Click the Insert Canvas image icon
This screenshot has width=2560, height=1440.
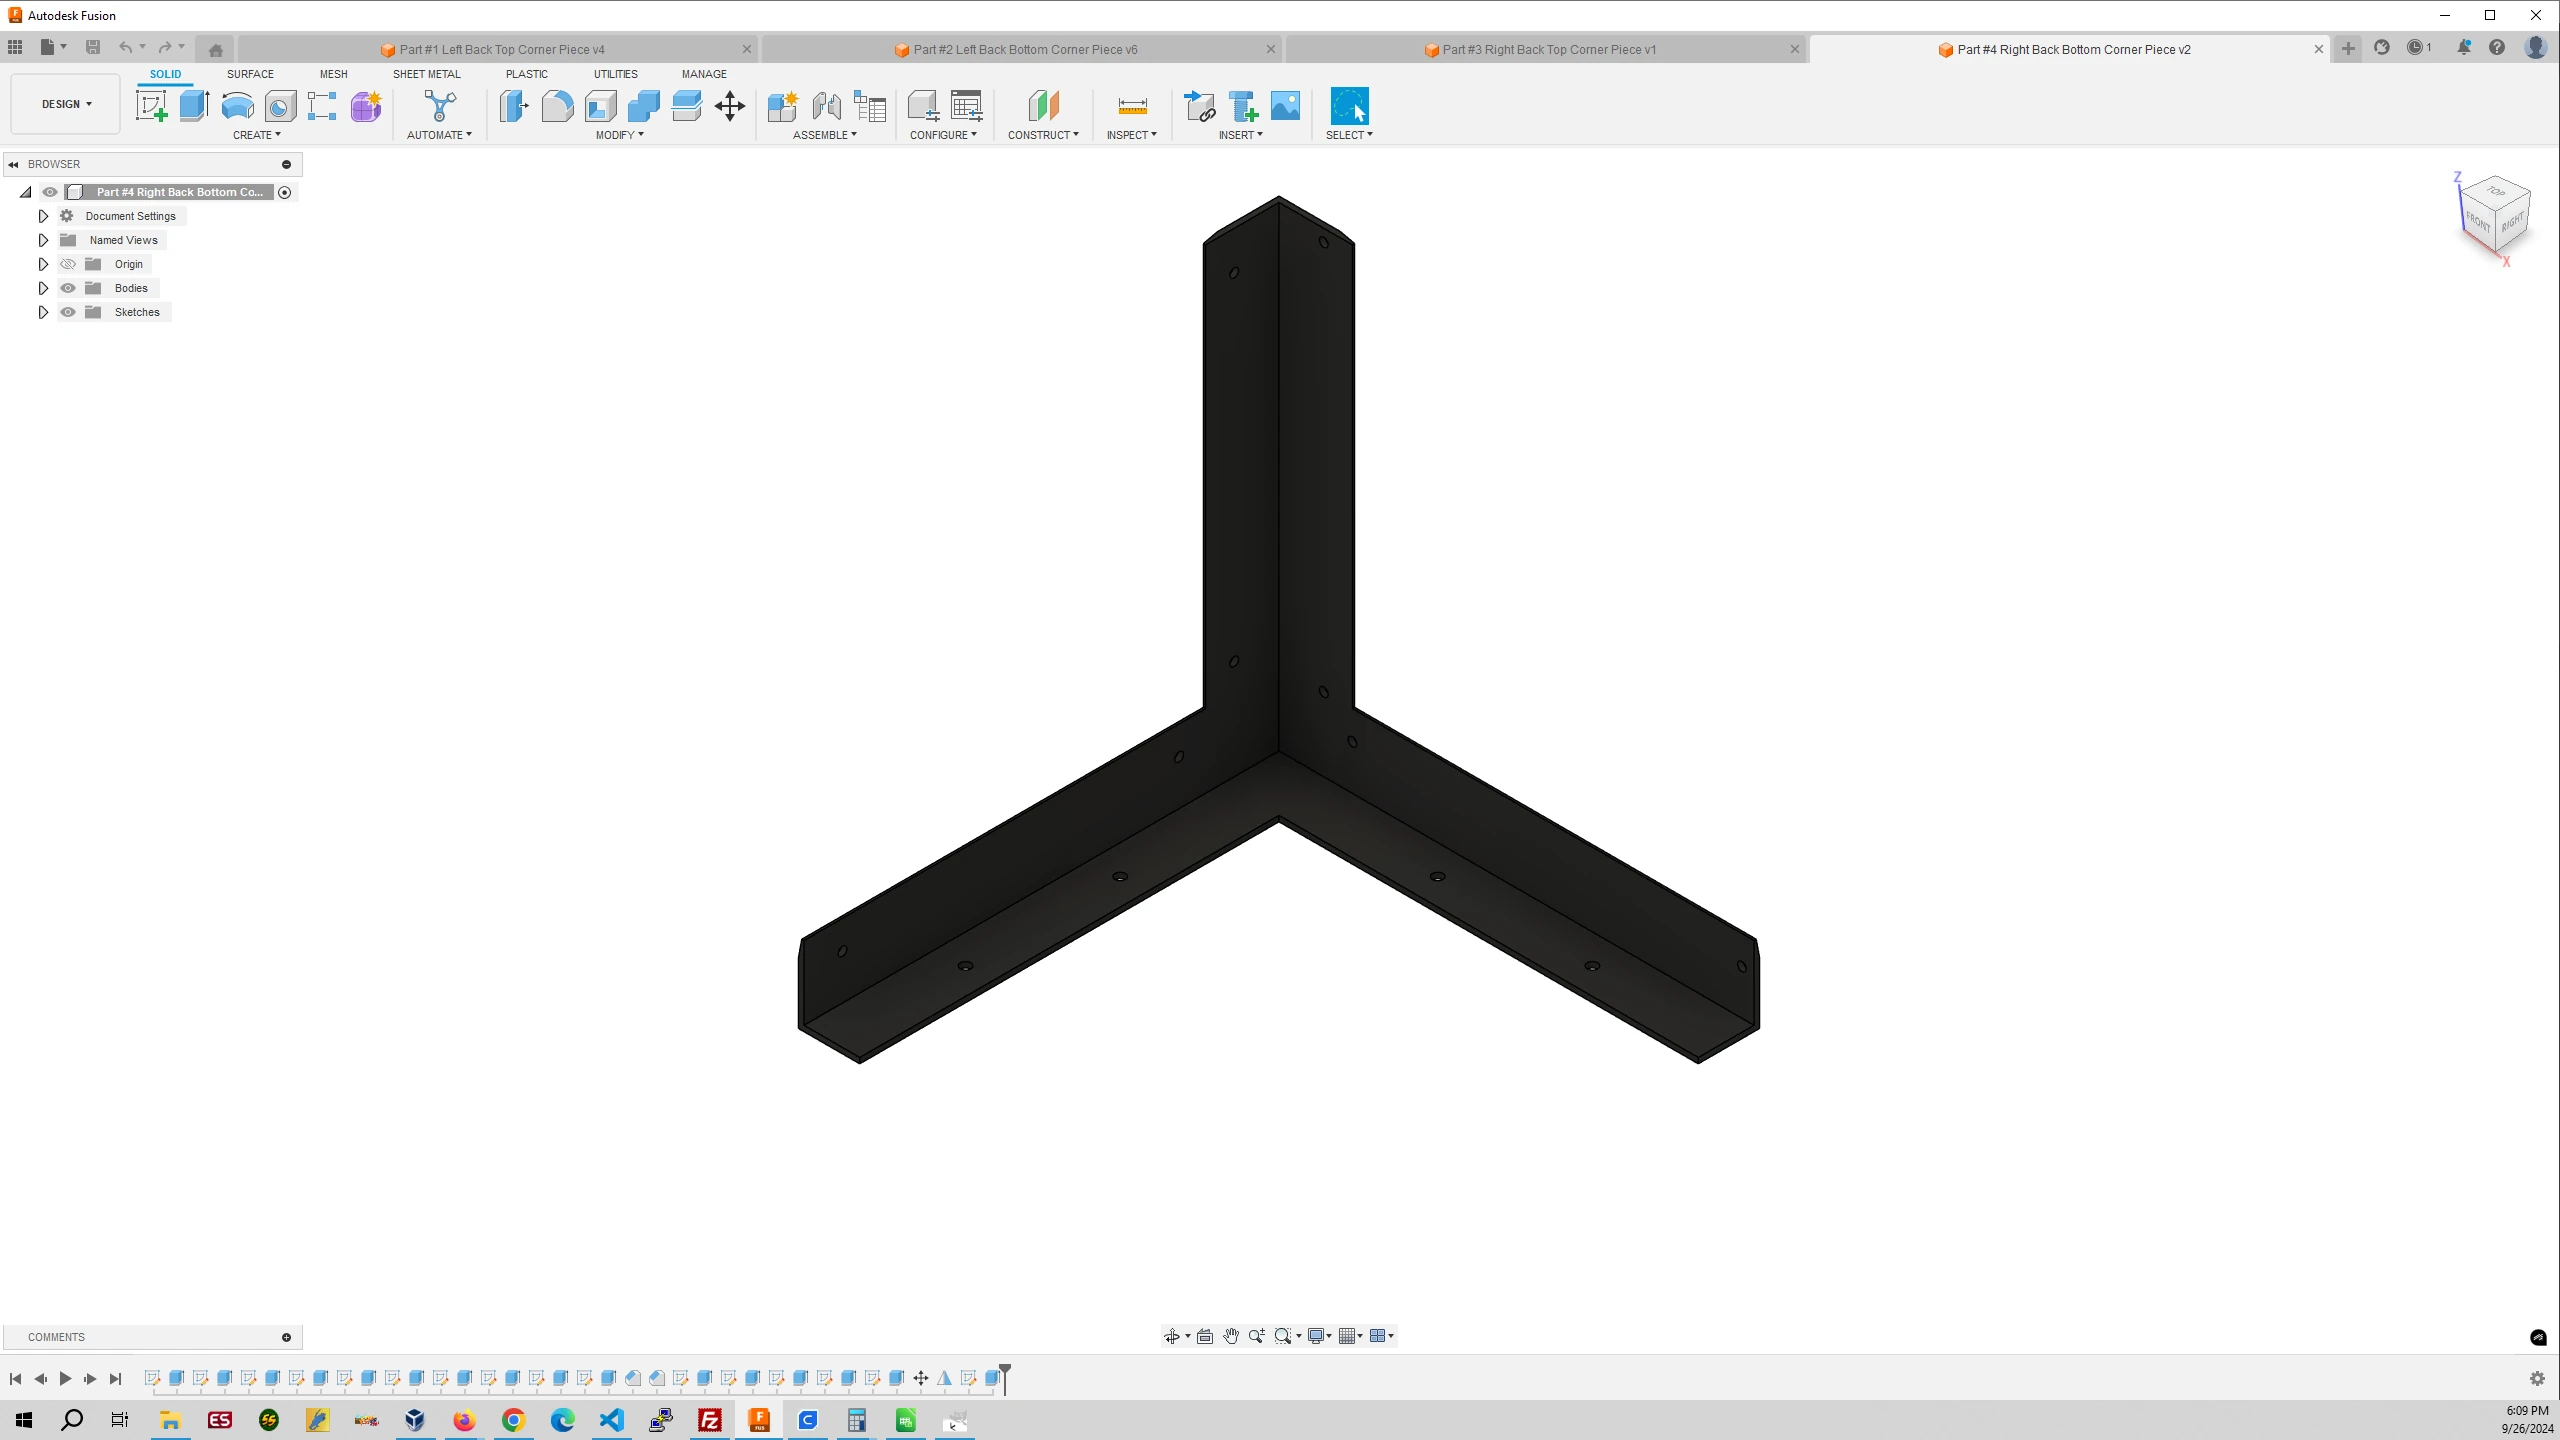[x=1285, y=106]
